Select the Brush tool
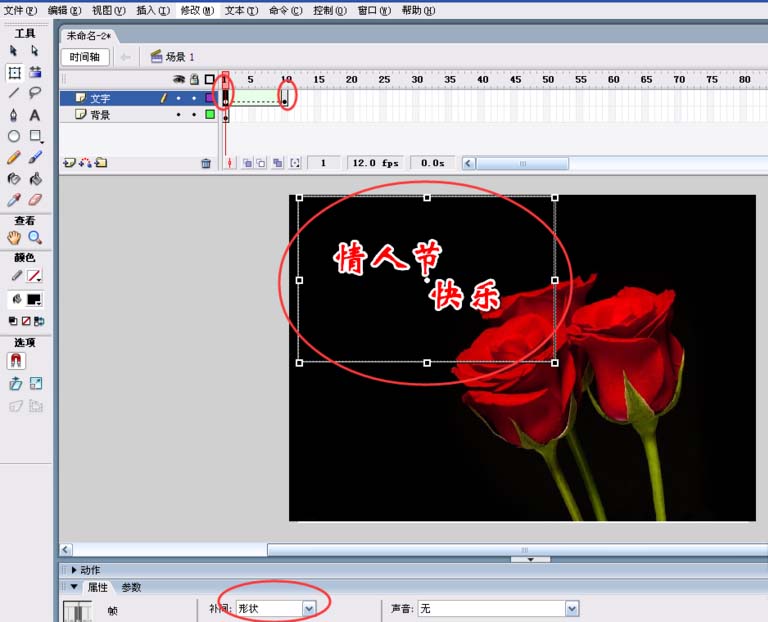The image size is (768, 622). 35,157
